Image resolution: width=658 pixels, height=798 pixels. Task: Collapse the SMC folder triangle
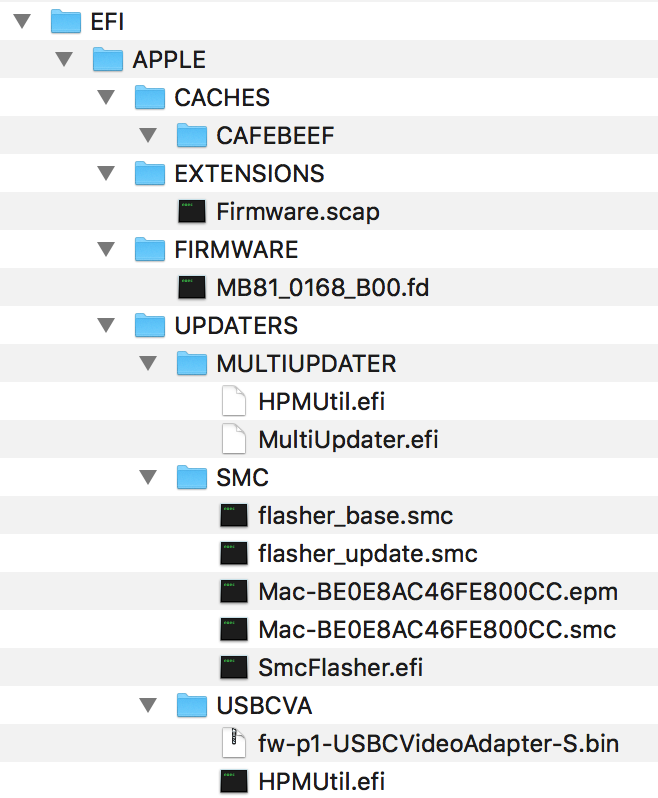149,478
